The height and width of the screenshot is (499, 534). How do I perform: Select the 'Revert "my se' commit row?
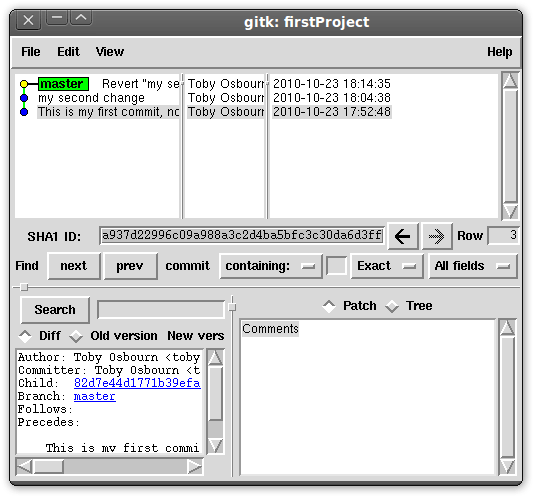tap(140, 84)
